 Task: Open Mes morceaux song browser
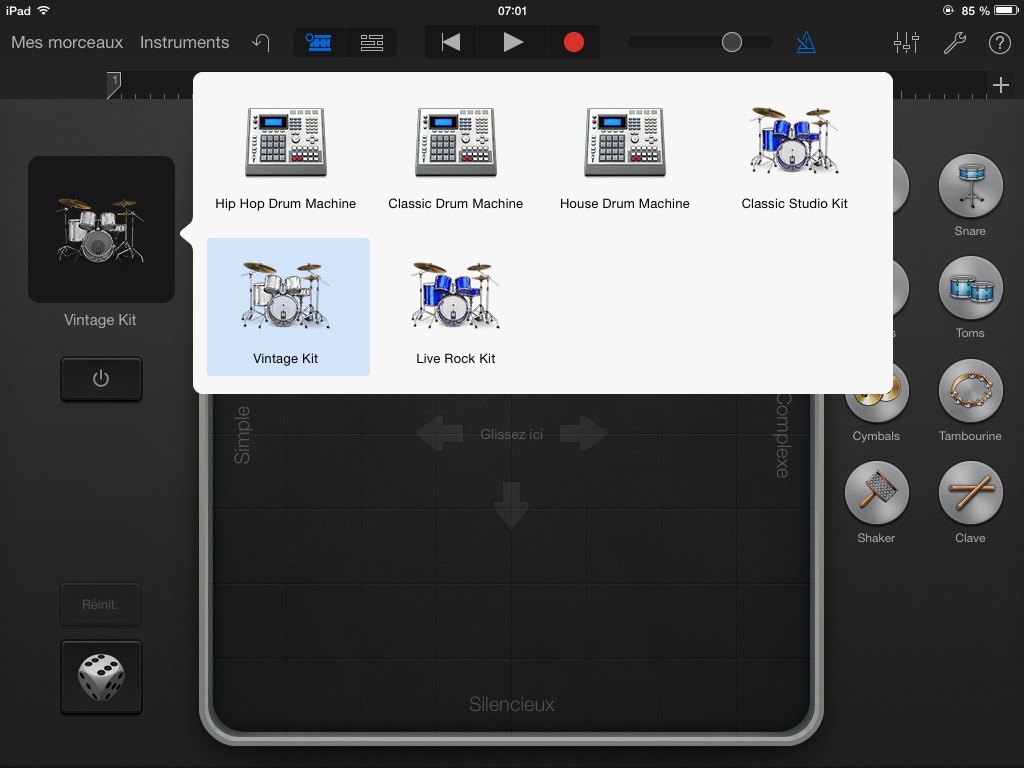click(67, 42)
